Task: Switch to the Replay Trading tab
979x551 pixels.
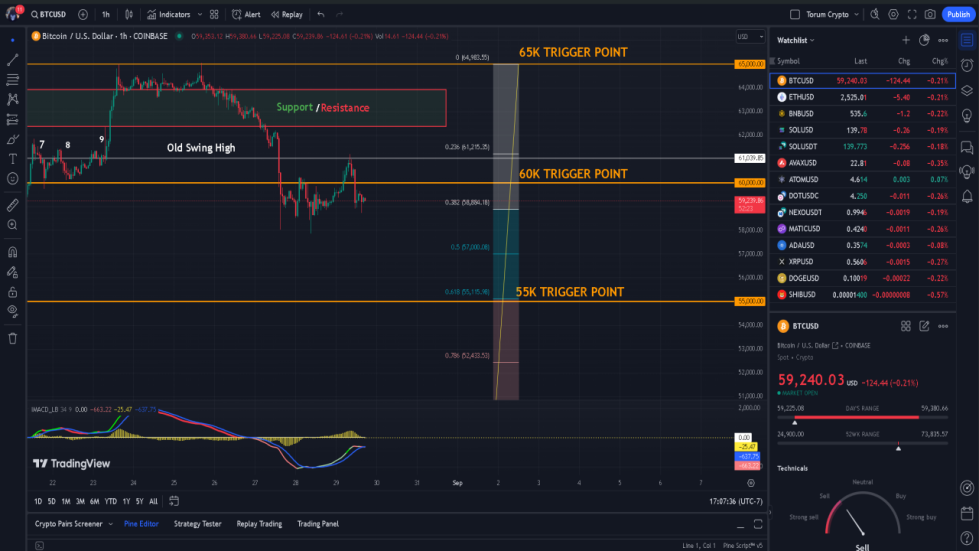Action: (x=259, y=524)
